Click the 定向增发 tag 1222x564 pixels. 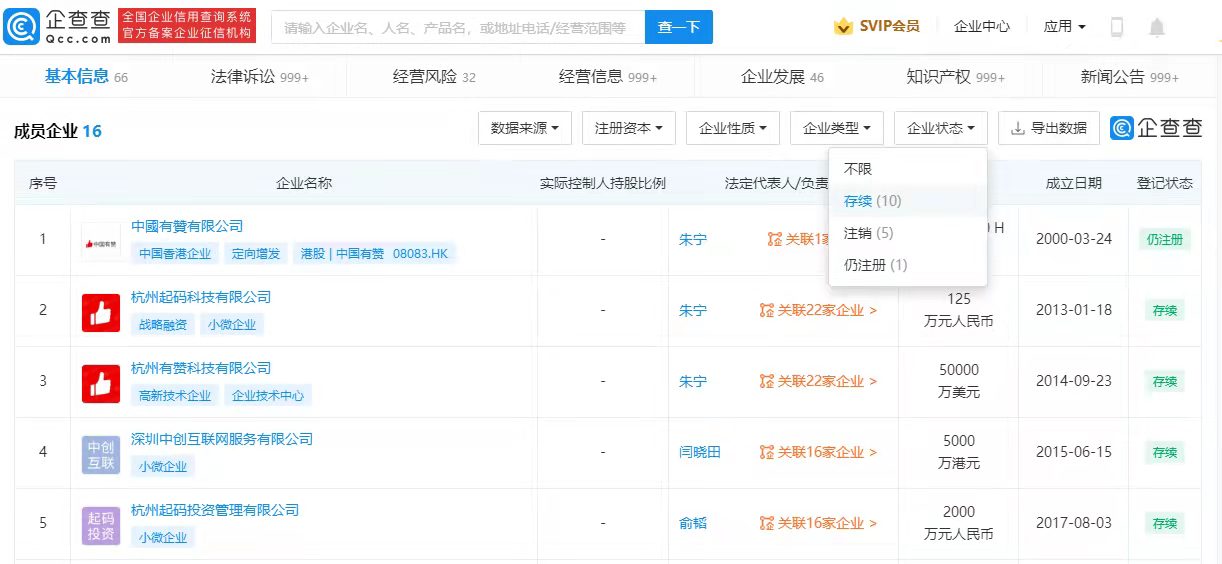(x=256, y=253)
